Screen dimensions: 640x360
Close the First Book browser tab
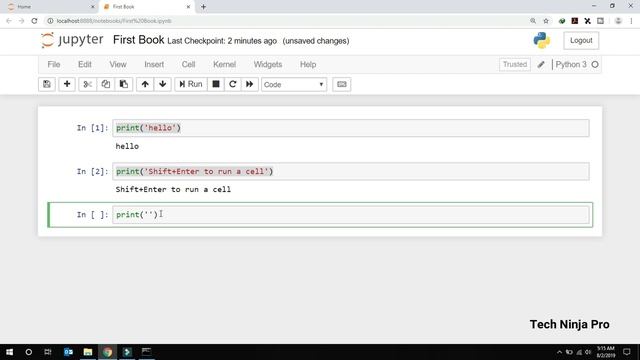point(188,7)
